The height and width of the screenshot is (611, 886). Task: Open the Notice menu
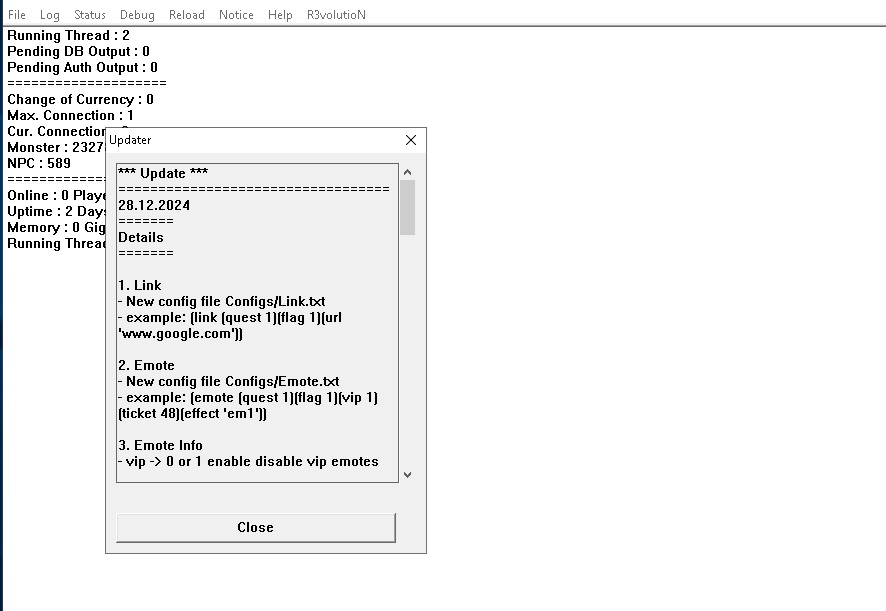pos(236,15)
